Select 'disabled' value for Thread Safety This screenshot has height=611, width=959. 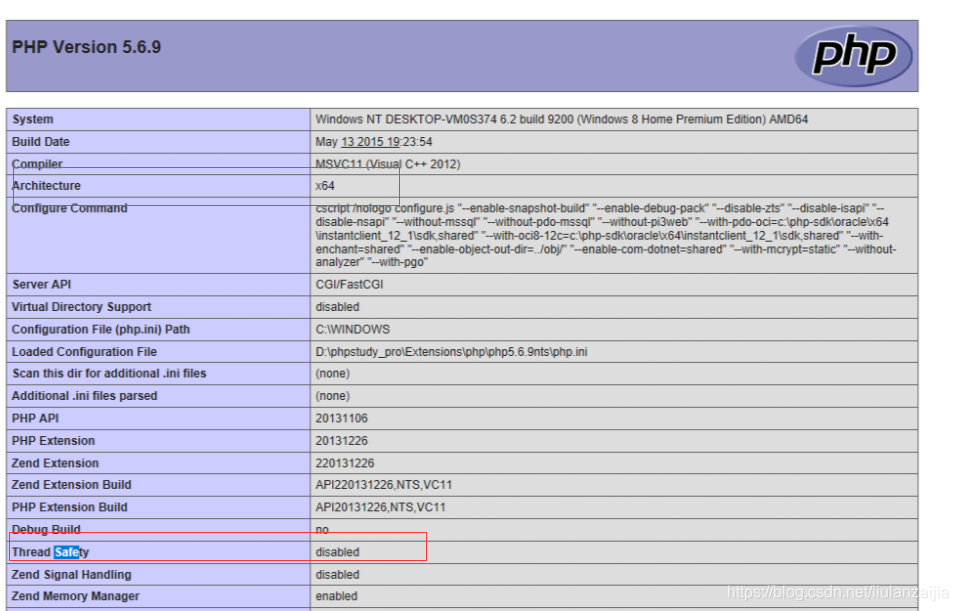[338, 552]
